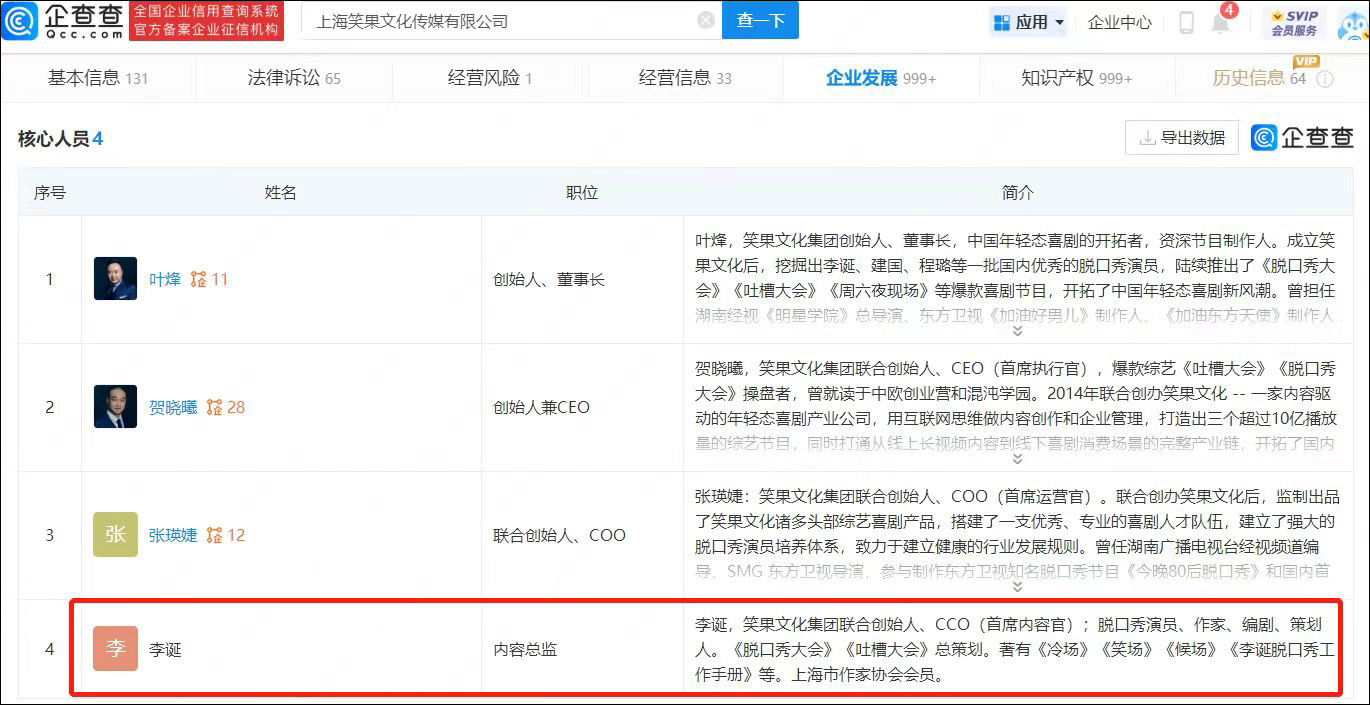The image size is (1370, 705).
Task: Open the 张瑛婕 name link
Action: click(173, 536)
